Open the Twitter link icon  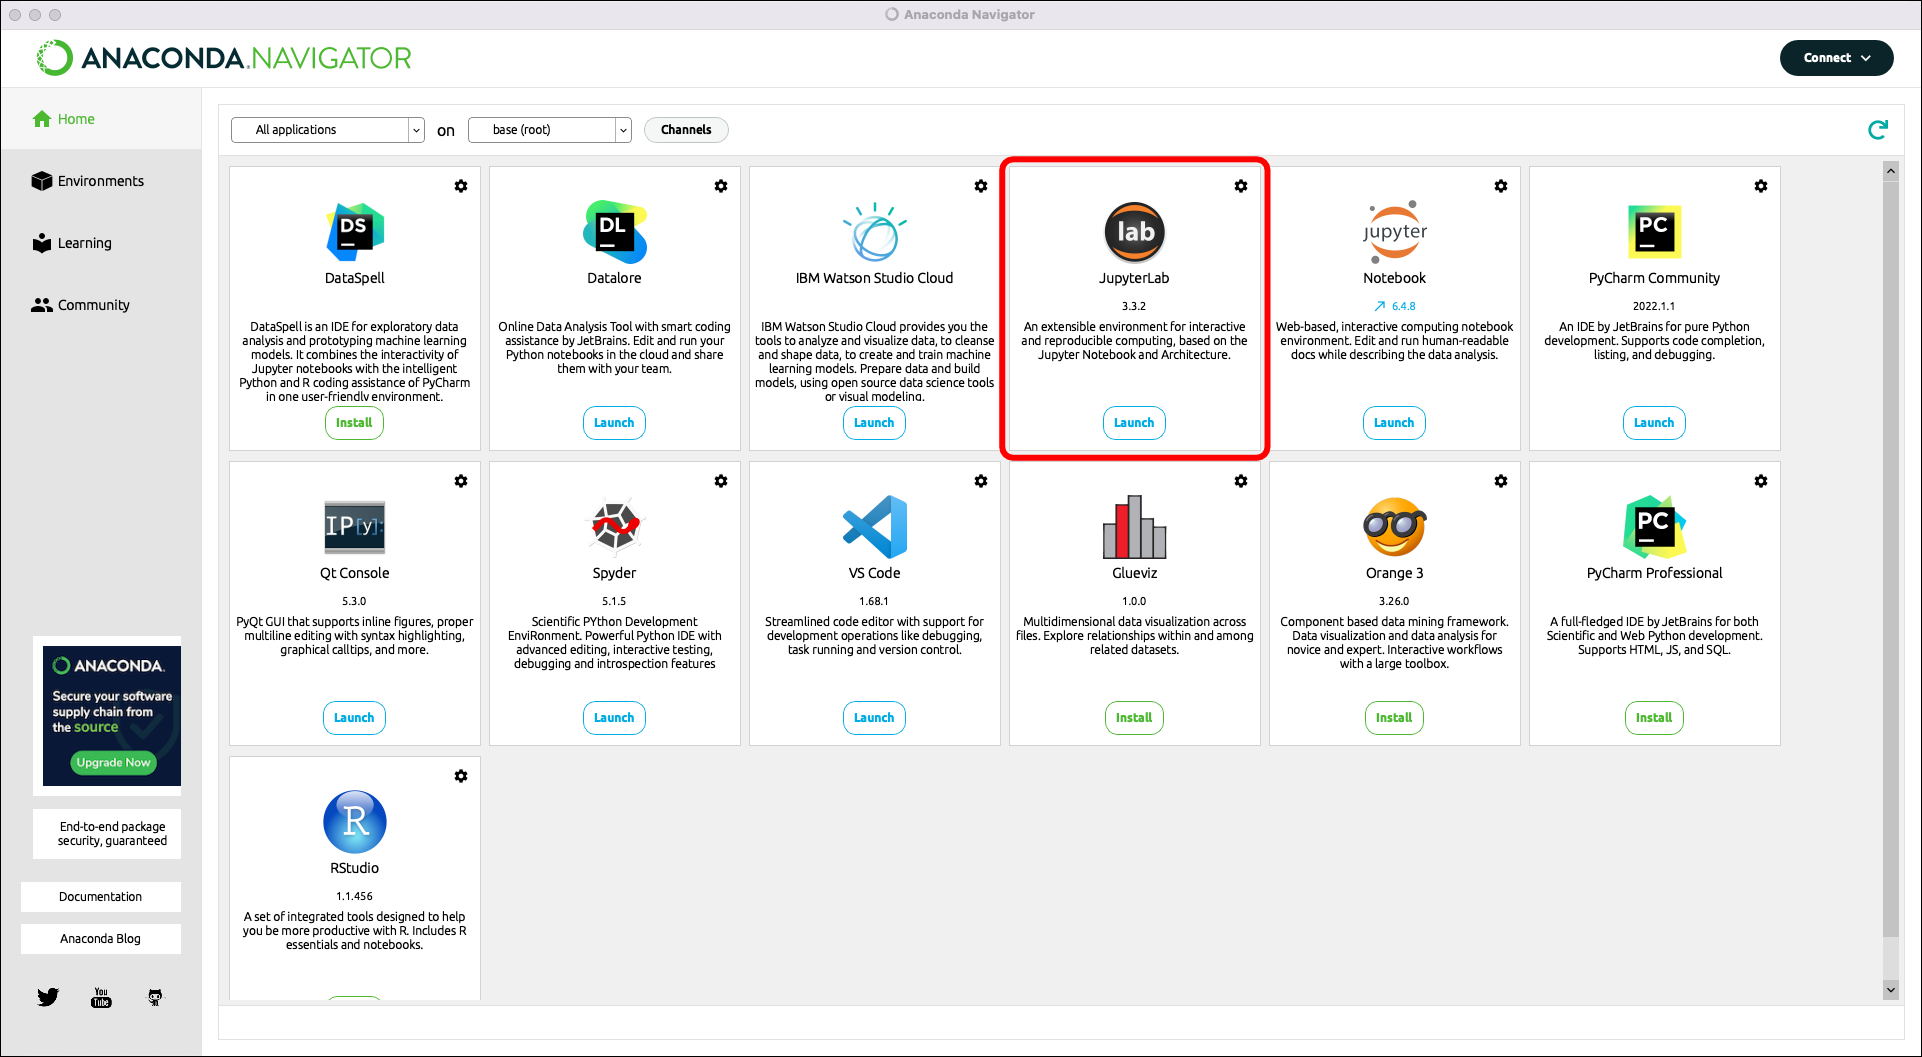(48, 997)
